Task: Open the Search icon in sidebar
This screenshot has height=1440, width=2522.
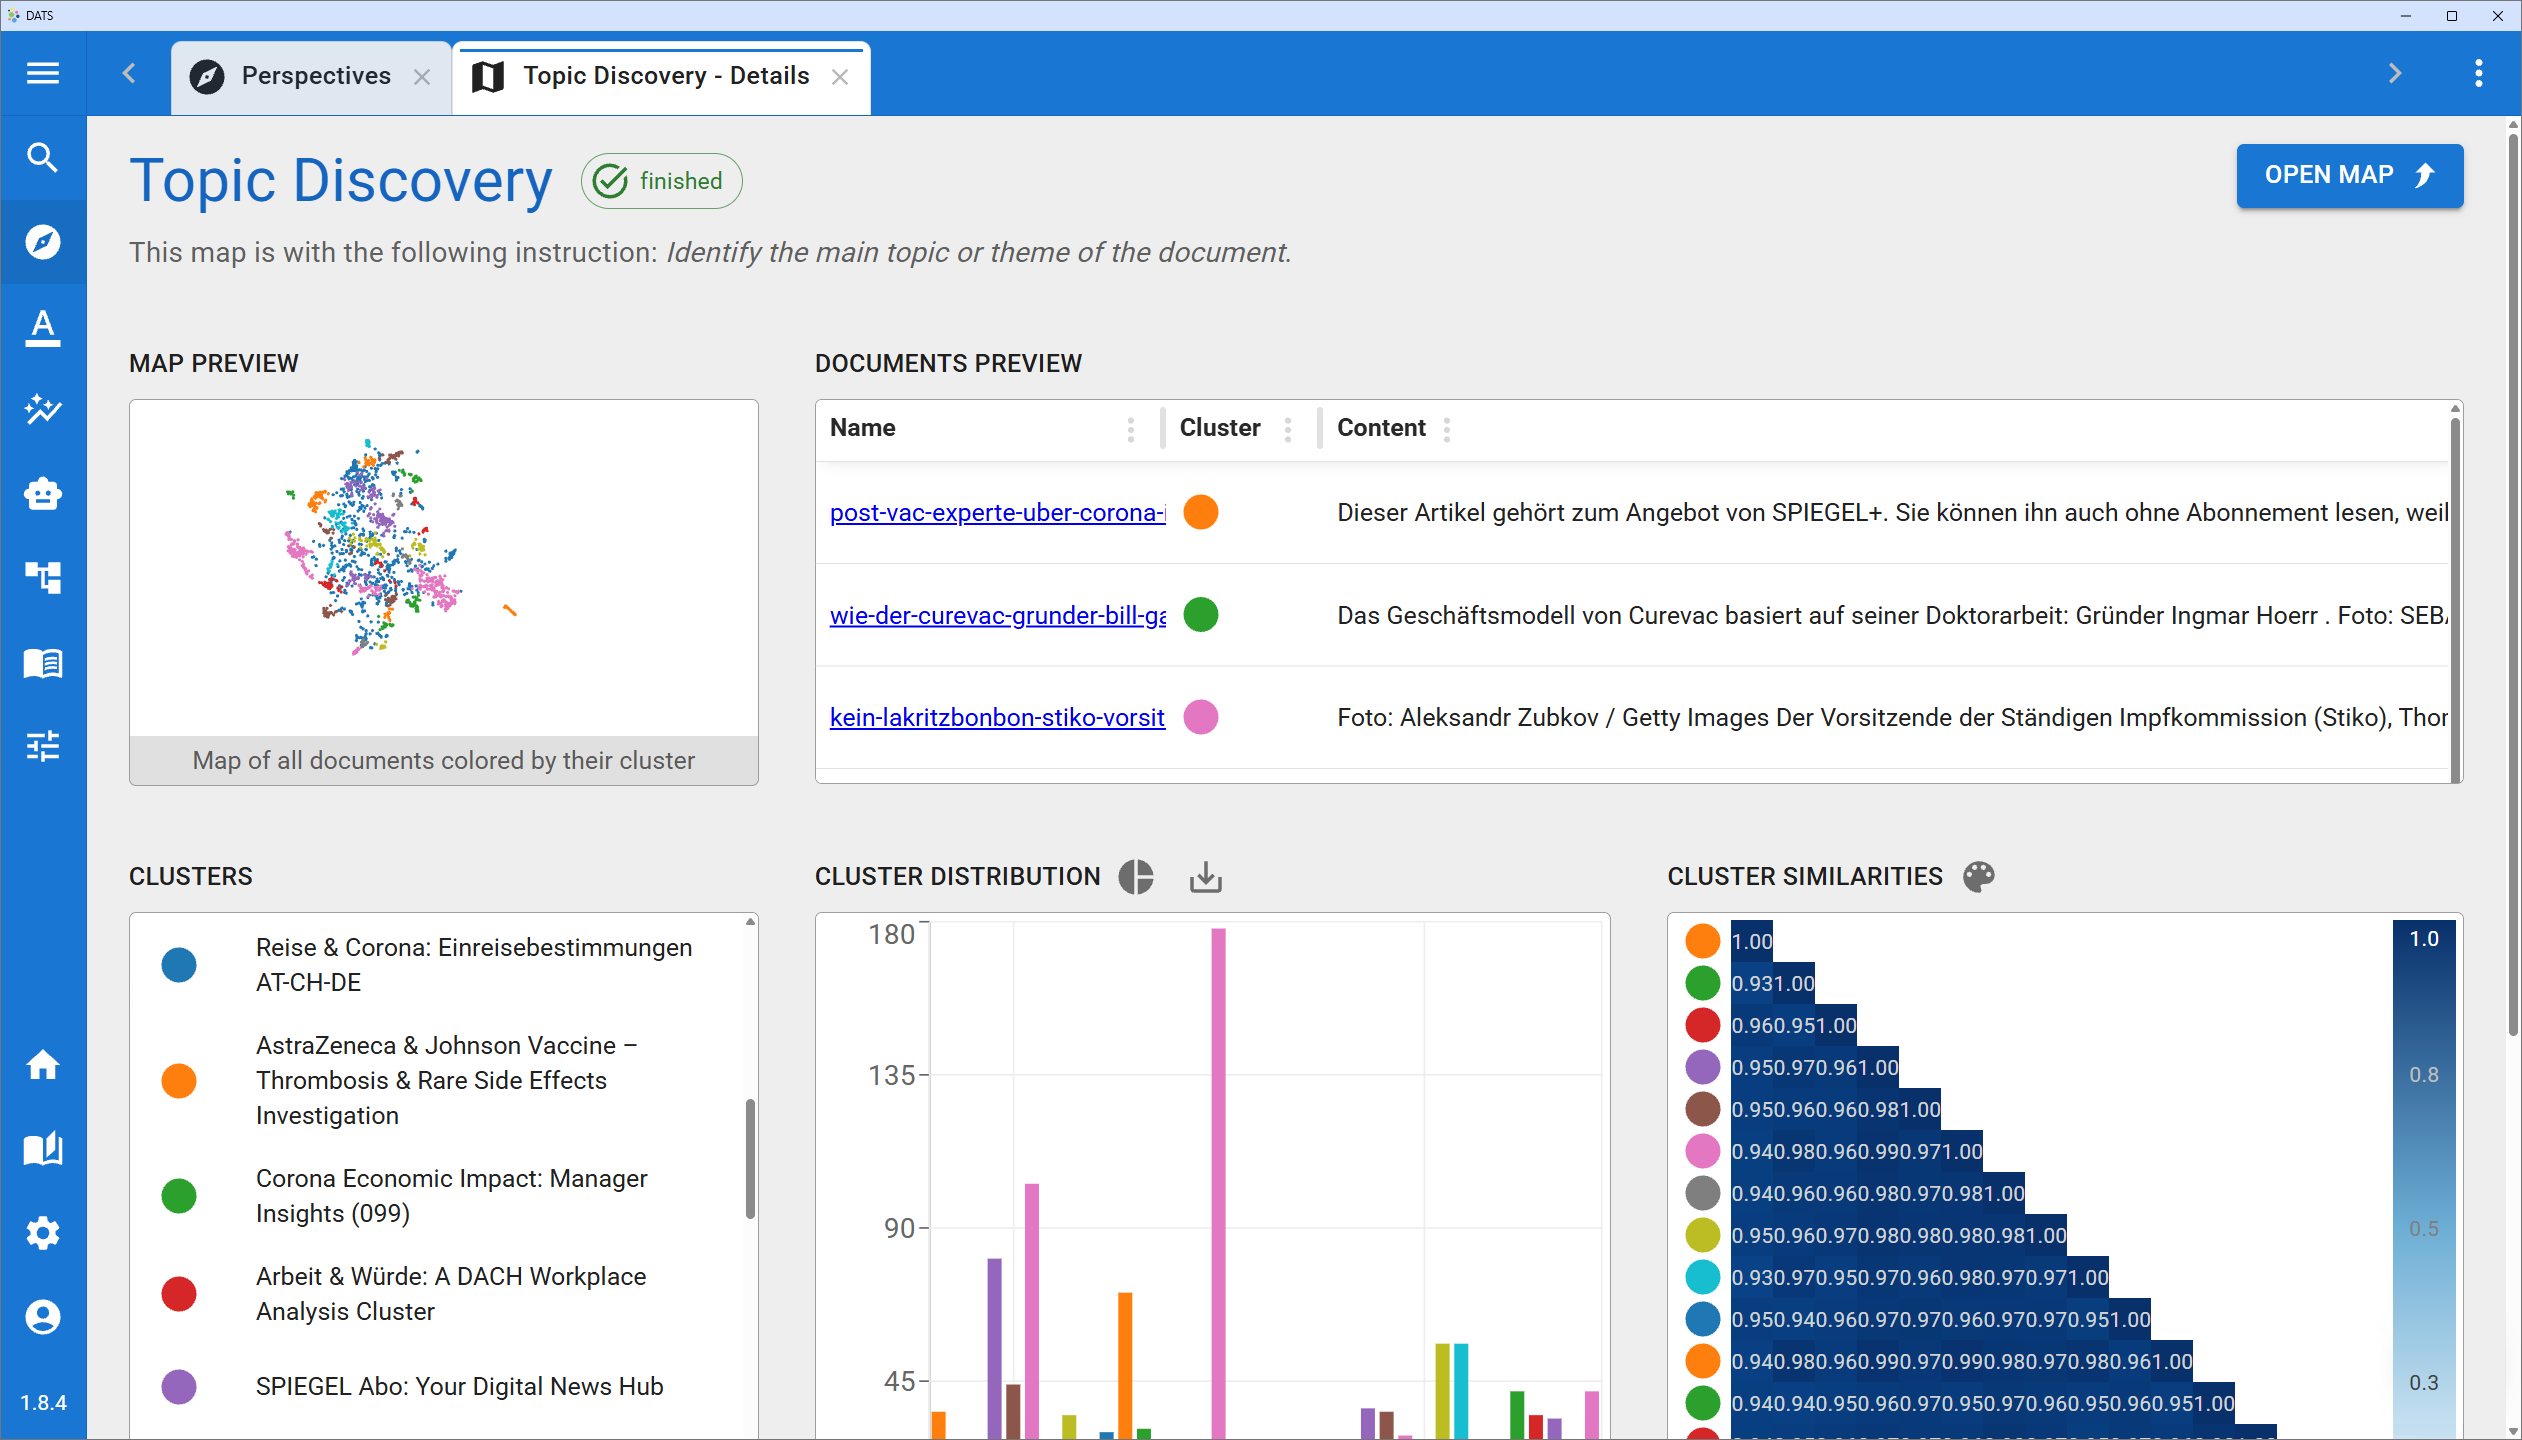Action: [43, 158]
